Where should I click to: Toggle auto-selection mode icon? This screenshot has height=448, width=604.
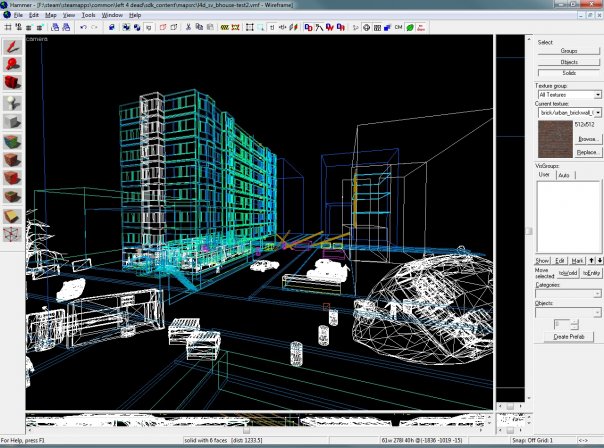(261, 27)
